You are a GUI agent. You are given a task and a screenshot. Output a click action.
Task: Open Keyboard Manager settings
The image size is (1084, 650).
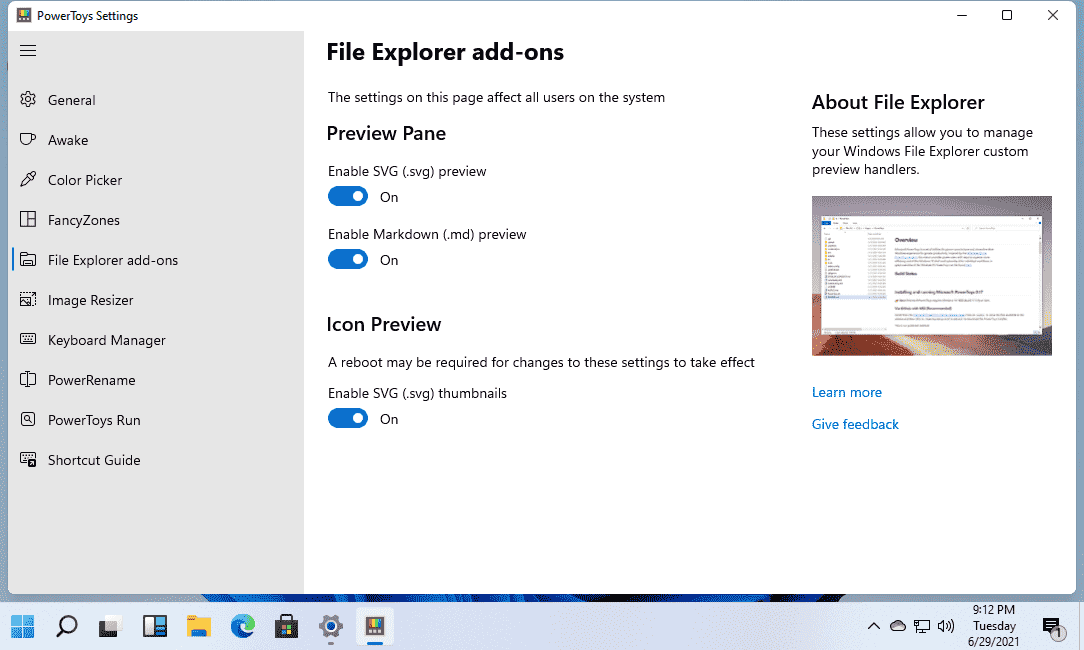(x=158, y=340)
